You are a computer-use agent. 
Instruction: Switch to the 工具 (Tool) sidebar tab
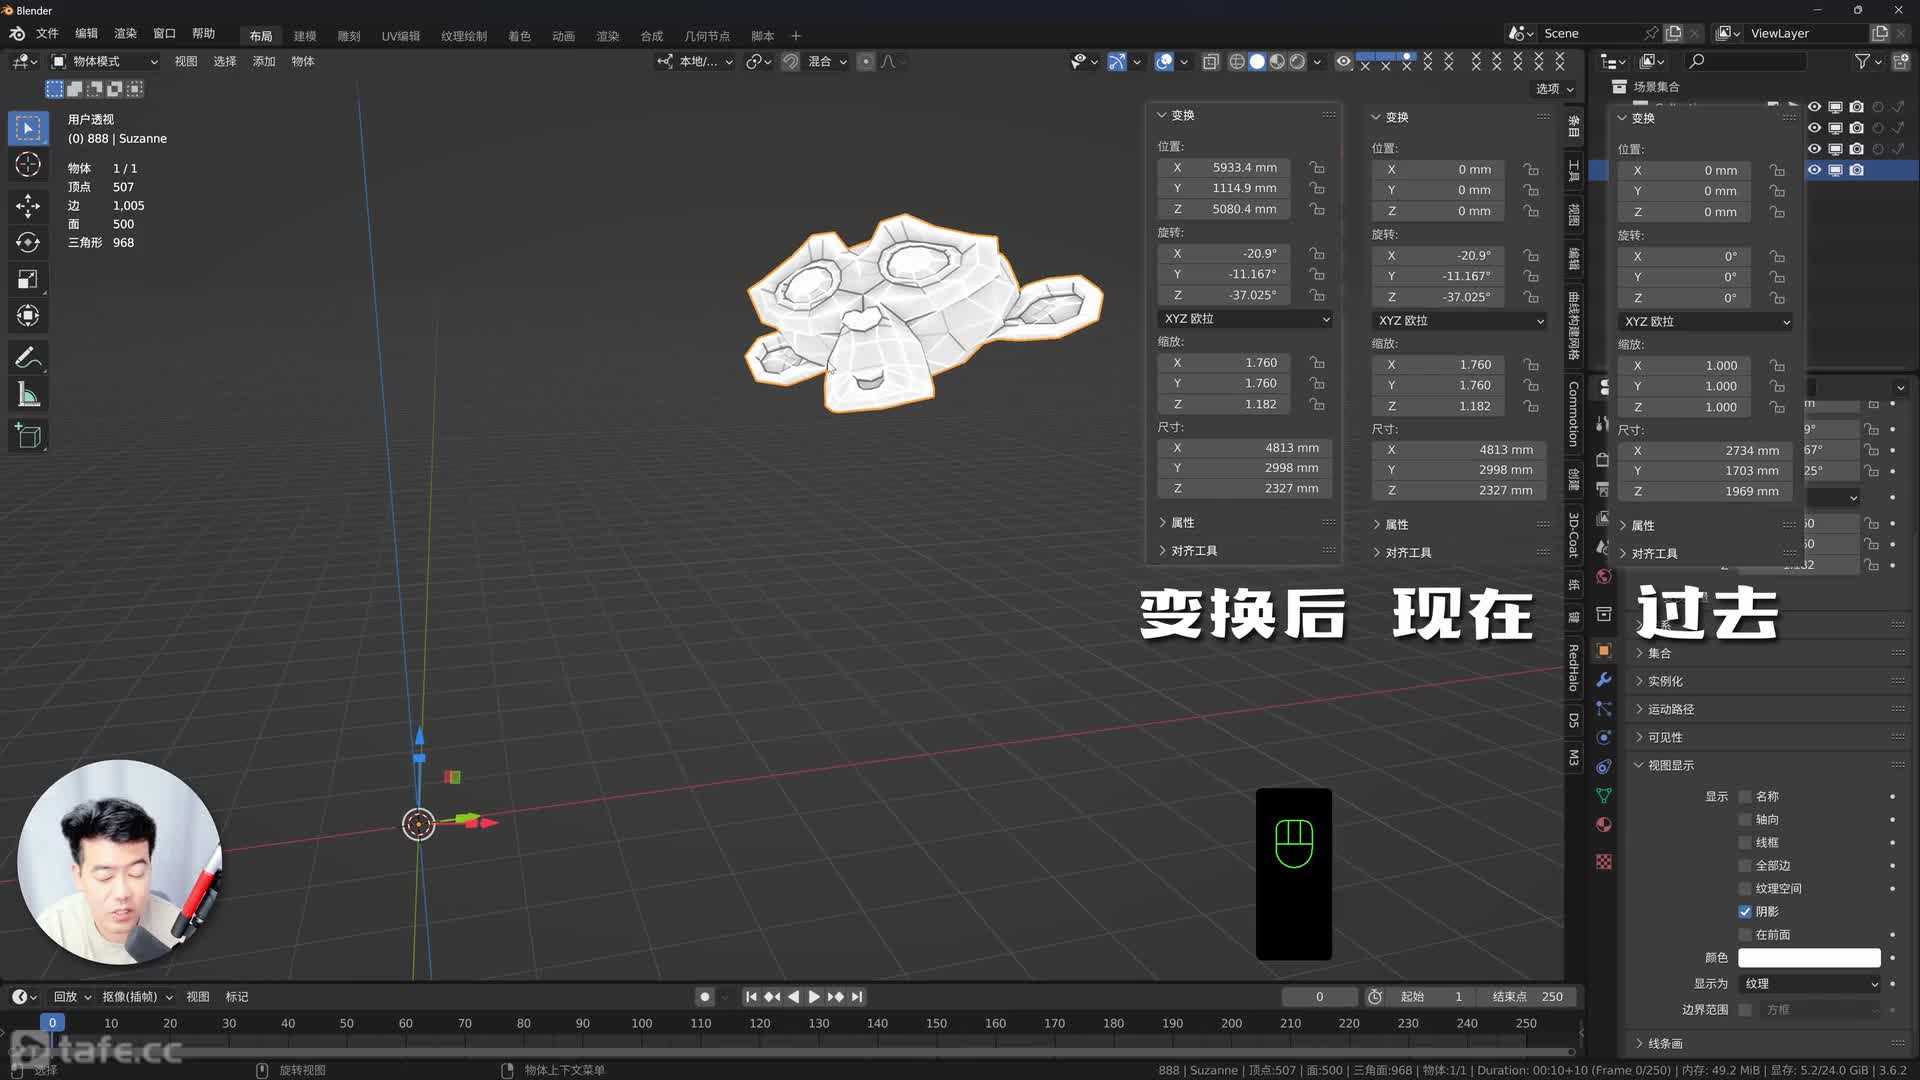[1572, 170]
